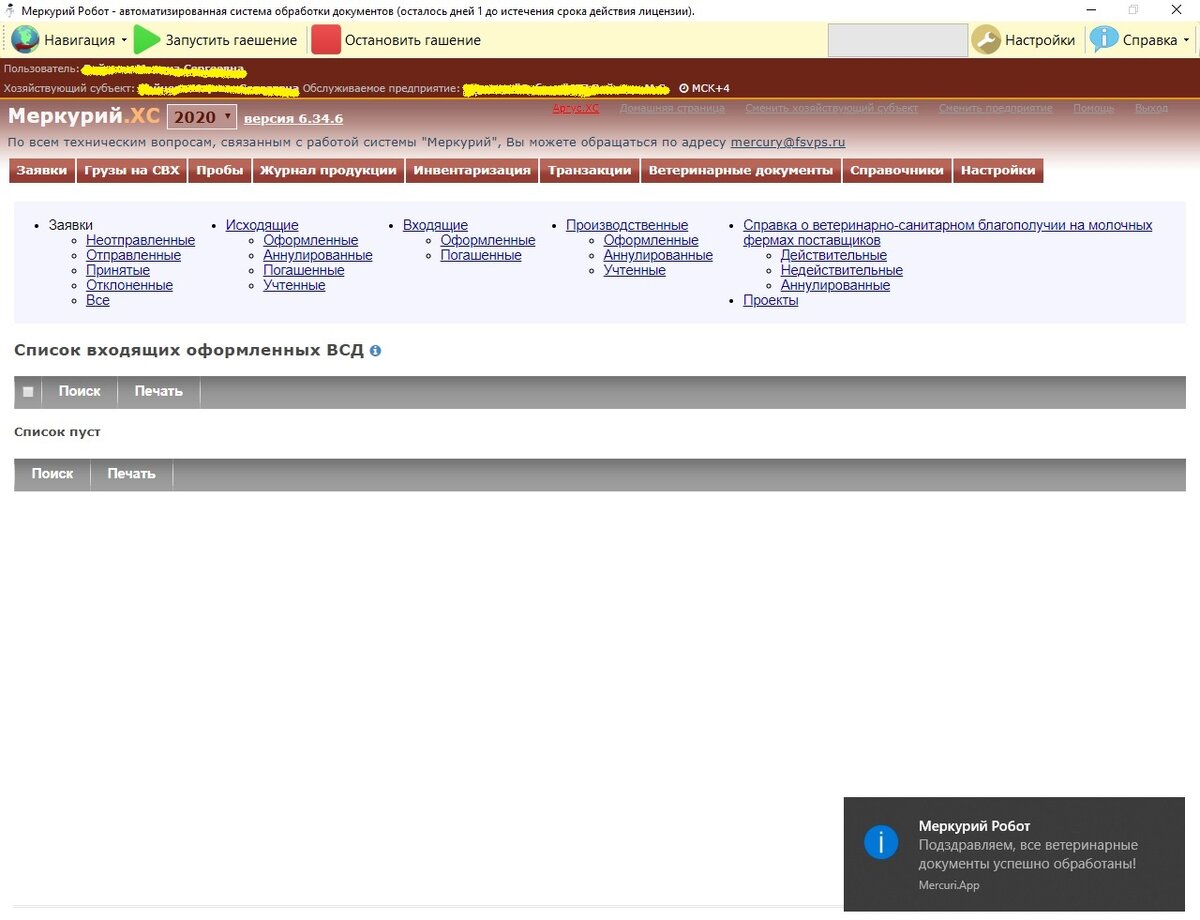The image size is (1200, 920).
Task: Open Учтенные under Производственные
Action: tap(635, 270)
